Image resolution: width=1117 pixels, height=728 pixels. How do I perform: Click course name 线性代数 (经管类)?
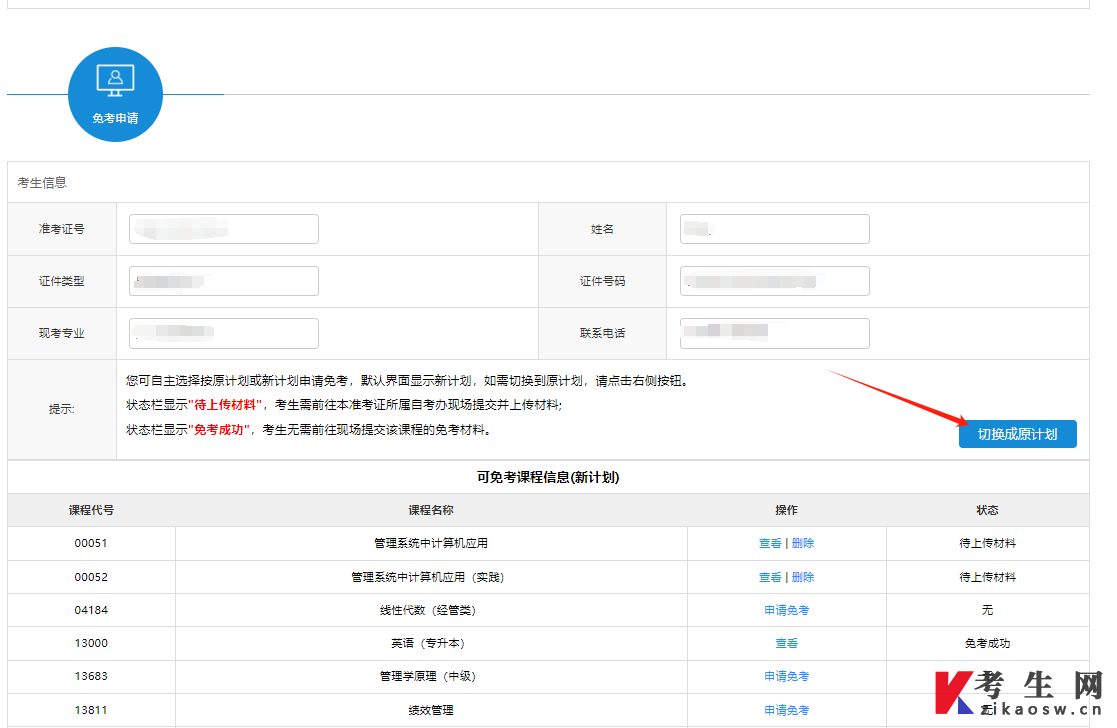[427, 610]
